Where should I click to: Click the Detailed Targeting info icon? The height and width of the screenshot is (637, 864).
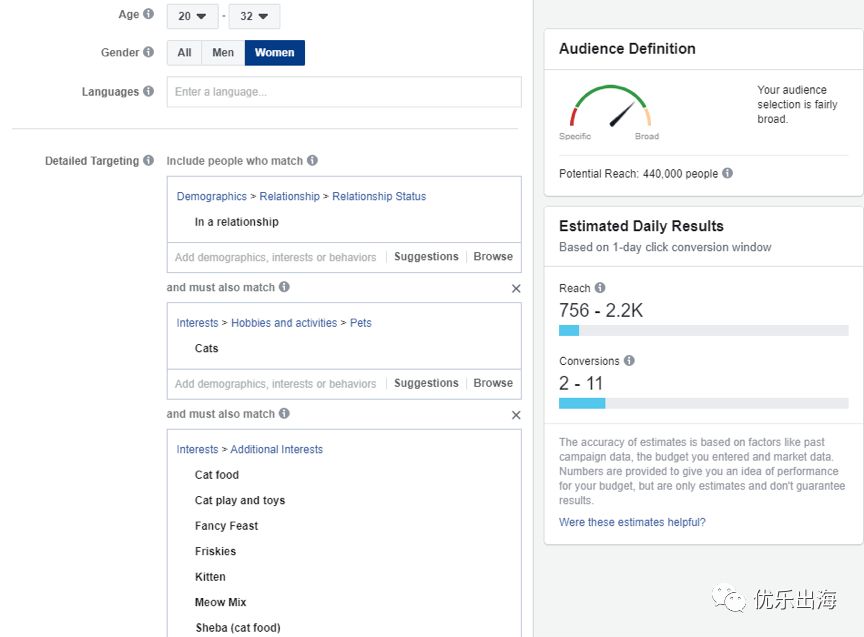tap(149, 161)
